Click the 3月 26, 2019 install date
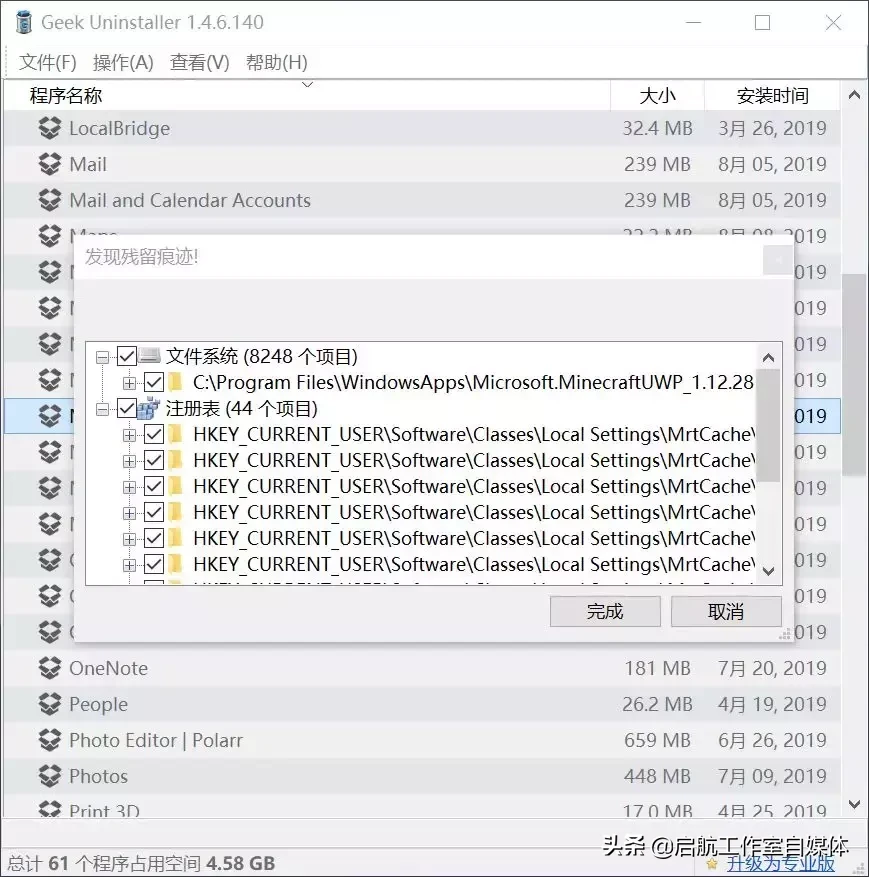The width and height of the screenshot is (869, 877). pyautogui.click(x=772, y=128)
